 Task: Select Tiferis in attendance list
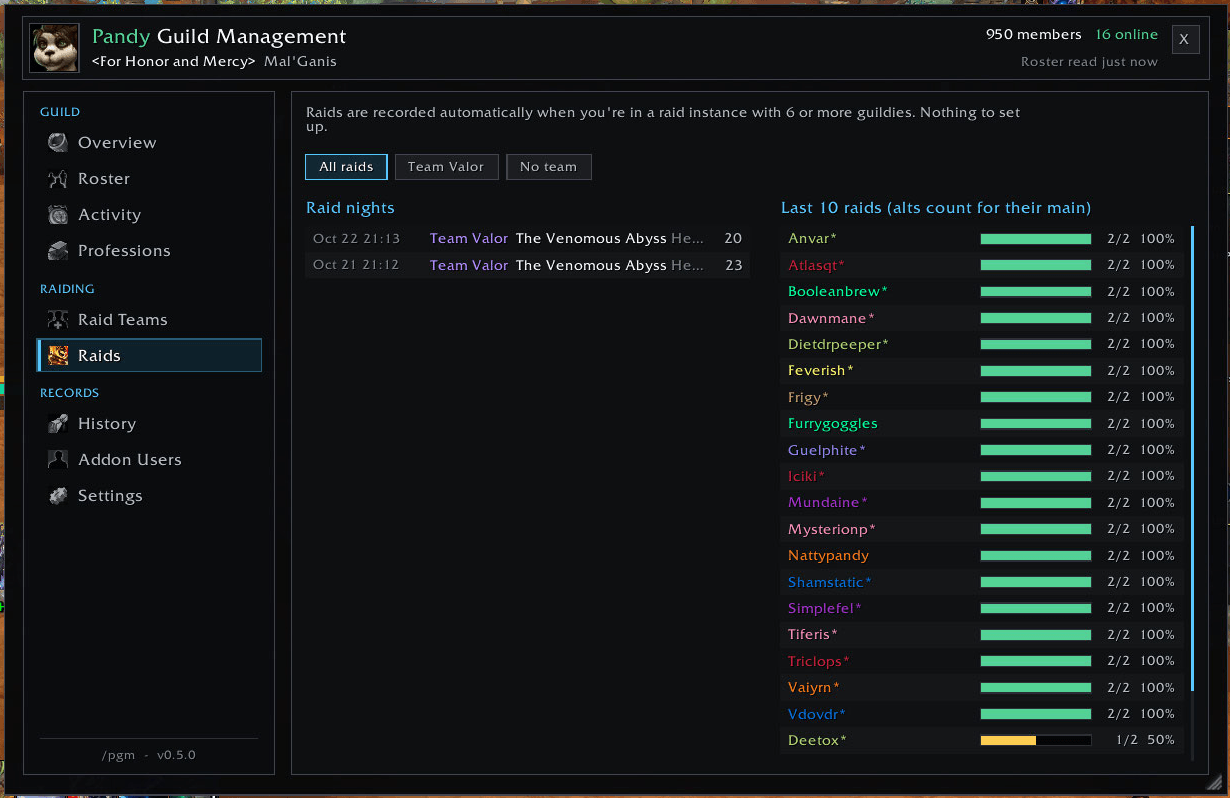tap(982, 635)
